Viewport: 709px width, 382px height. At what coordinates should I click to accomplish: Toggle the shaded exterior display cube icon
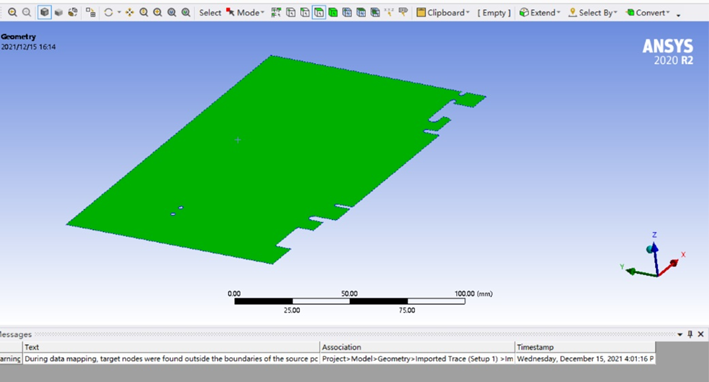point(44,12)
